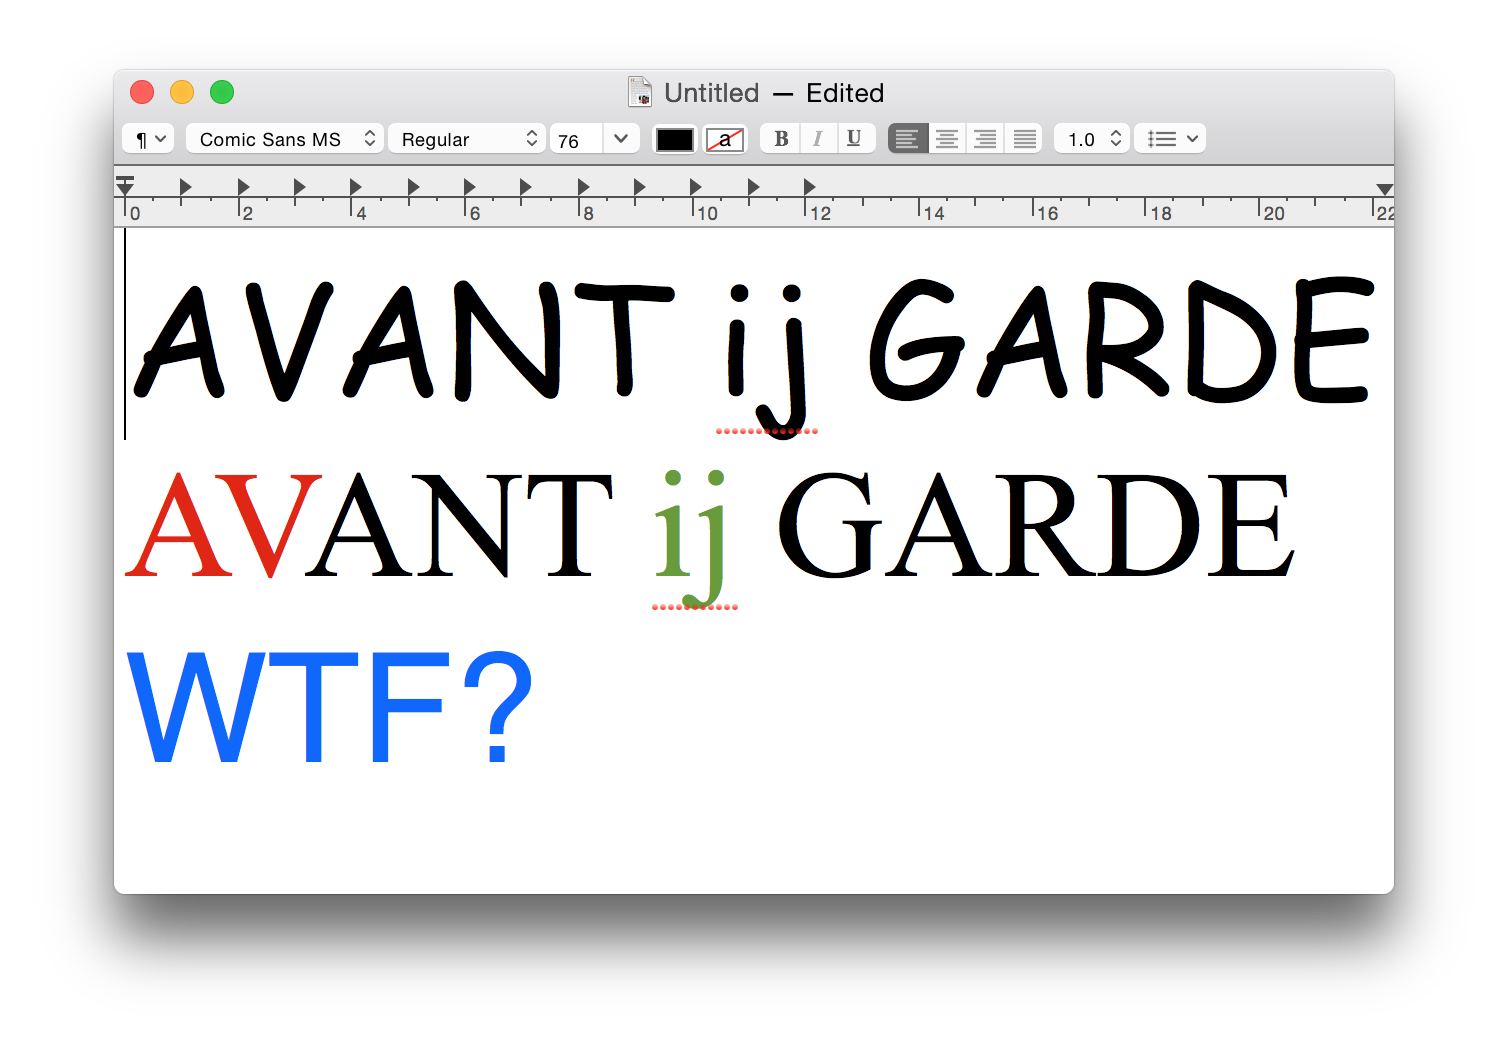Open the black text color well
The height and width of the screenshot is (1052, 1508).
pyautogui.click(x=674, y=139)
